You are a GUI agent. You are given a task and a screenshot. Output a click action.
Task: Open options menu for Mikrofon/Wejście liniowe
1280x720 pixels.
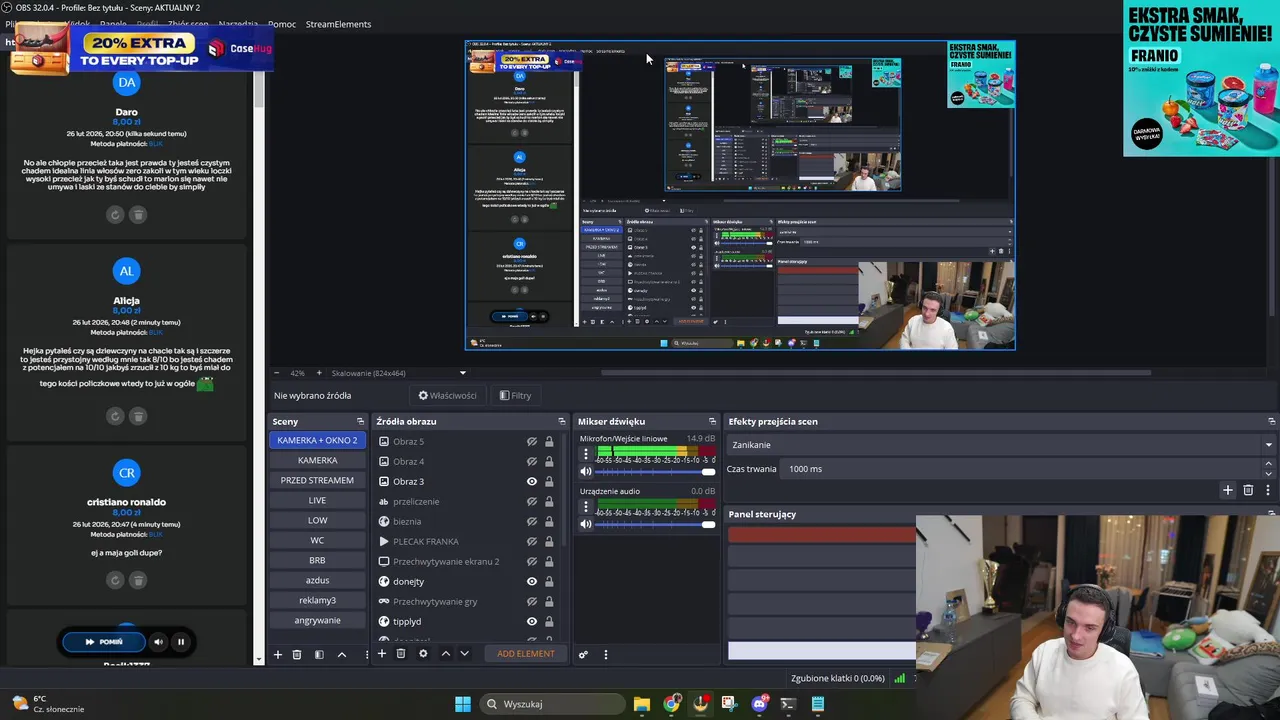click(x=586, y=454)
